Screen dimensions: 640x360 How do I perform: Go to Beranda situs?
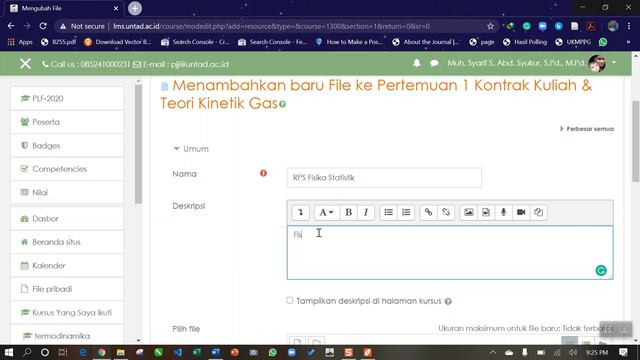[x=67, y=242]
